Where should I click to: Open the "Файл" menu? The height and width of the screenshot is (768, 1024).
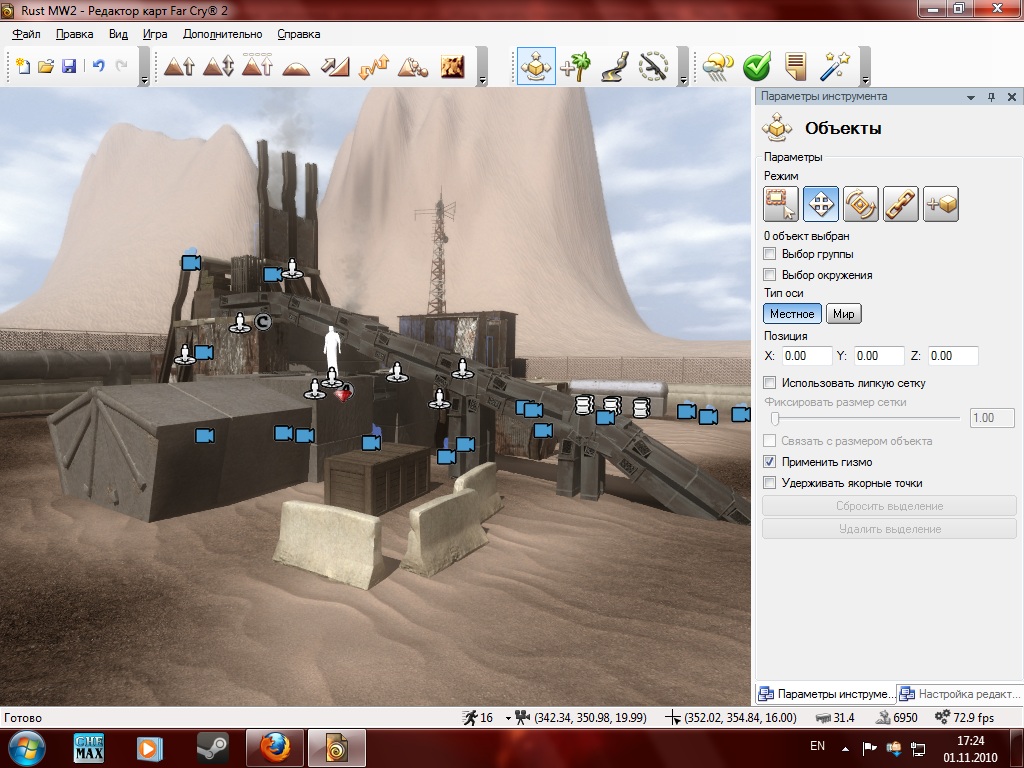[x=26, y=34]
